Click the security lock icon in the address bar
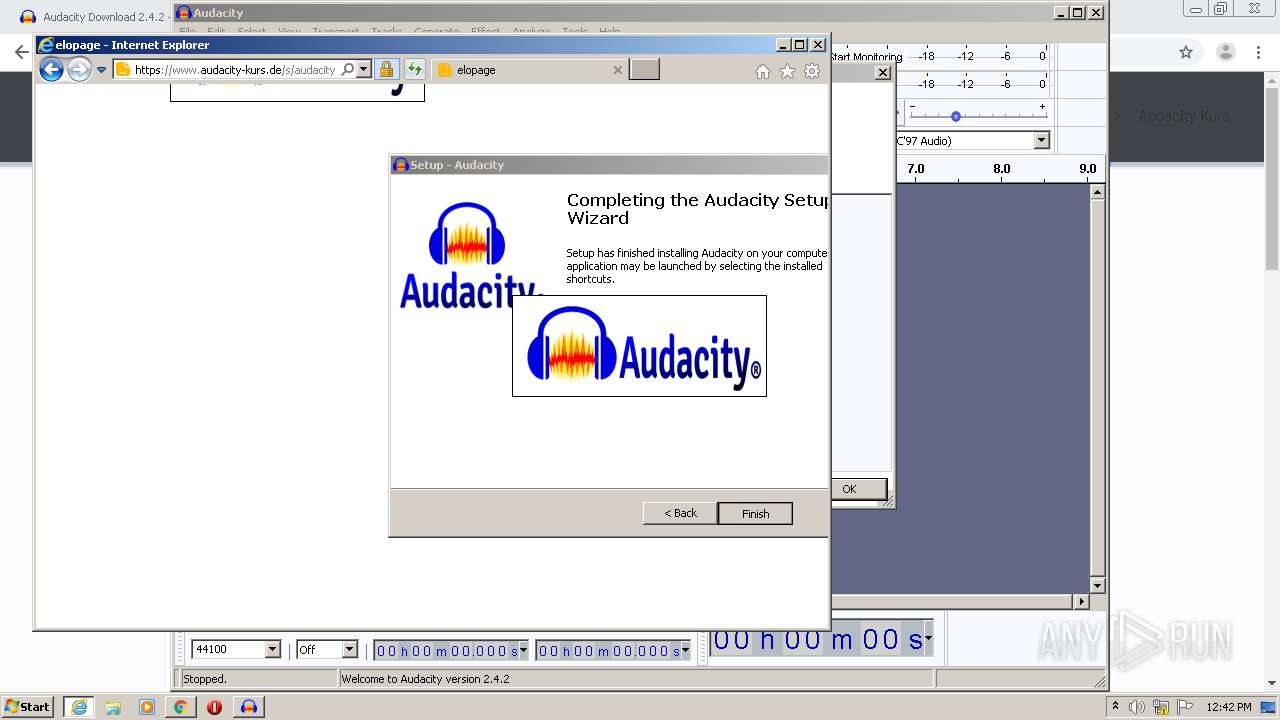Image resolution: width=1280 pixels, height=720 pixels. (386, 70)
